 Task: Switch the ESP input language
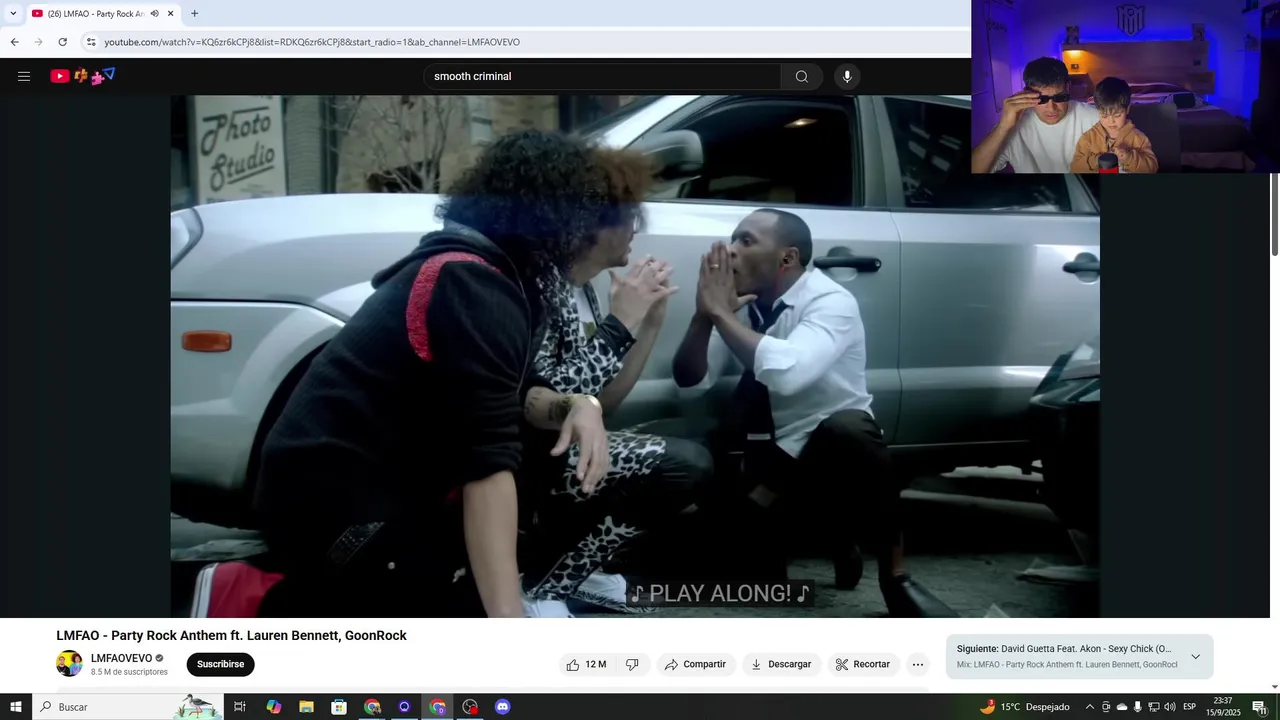click(1189, 707)
